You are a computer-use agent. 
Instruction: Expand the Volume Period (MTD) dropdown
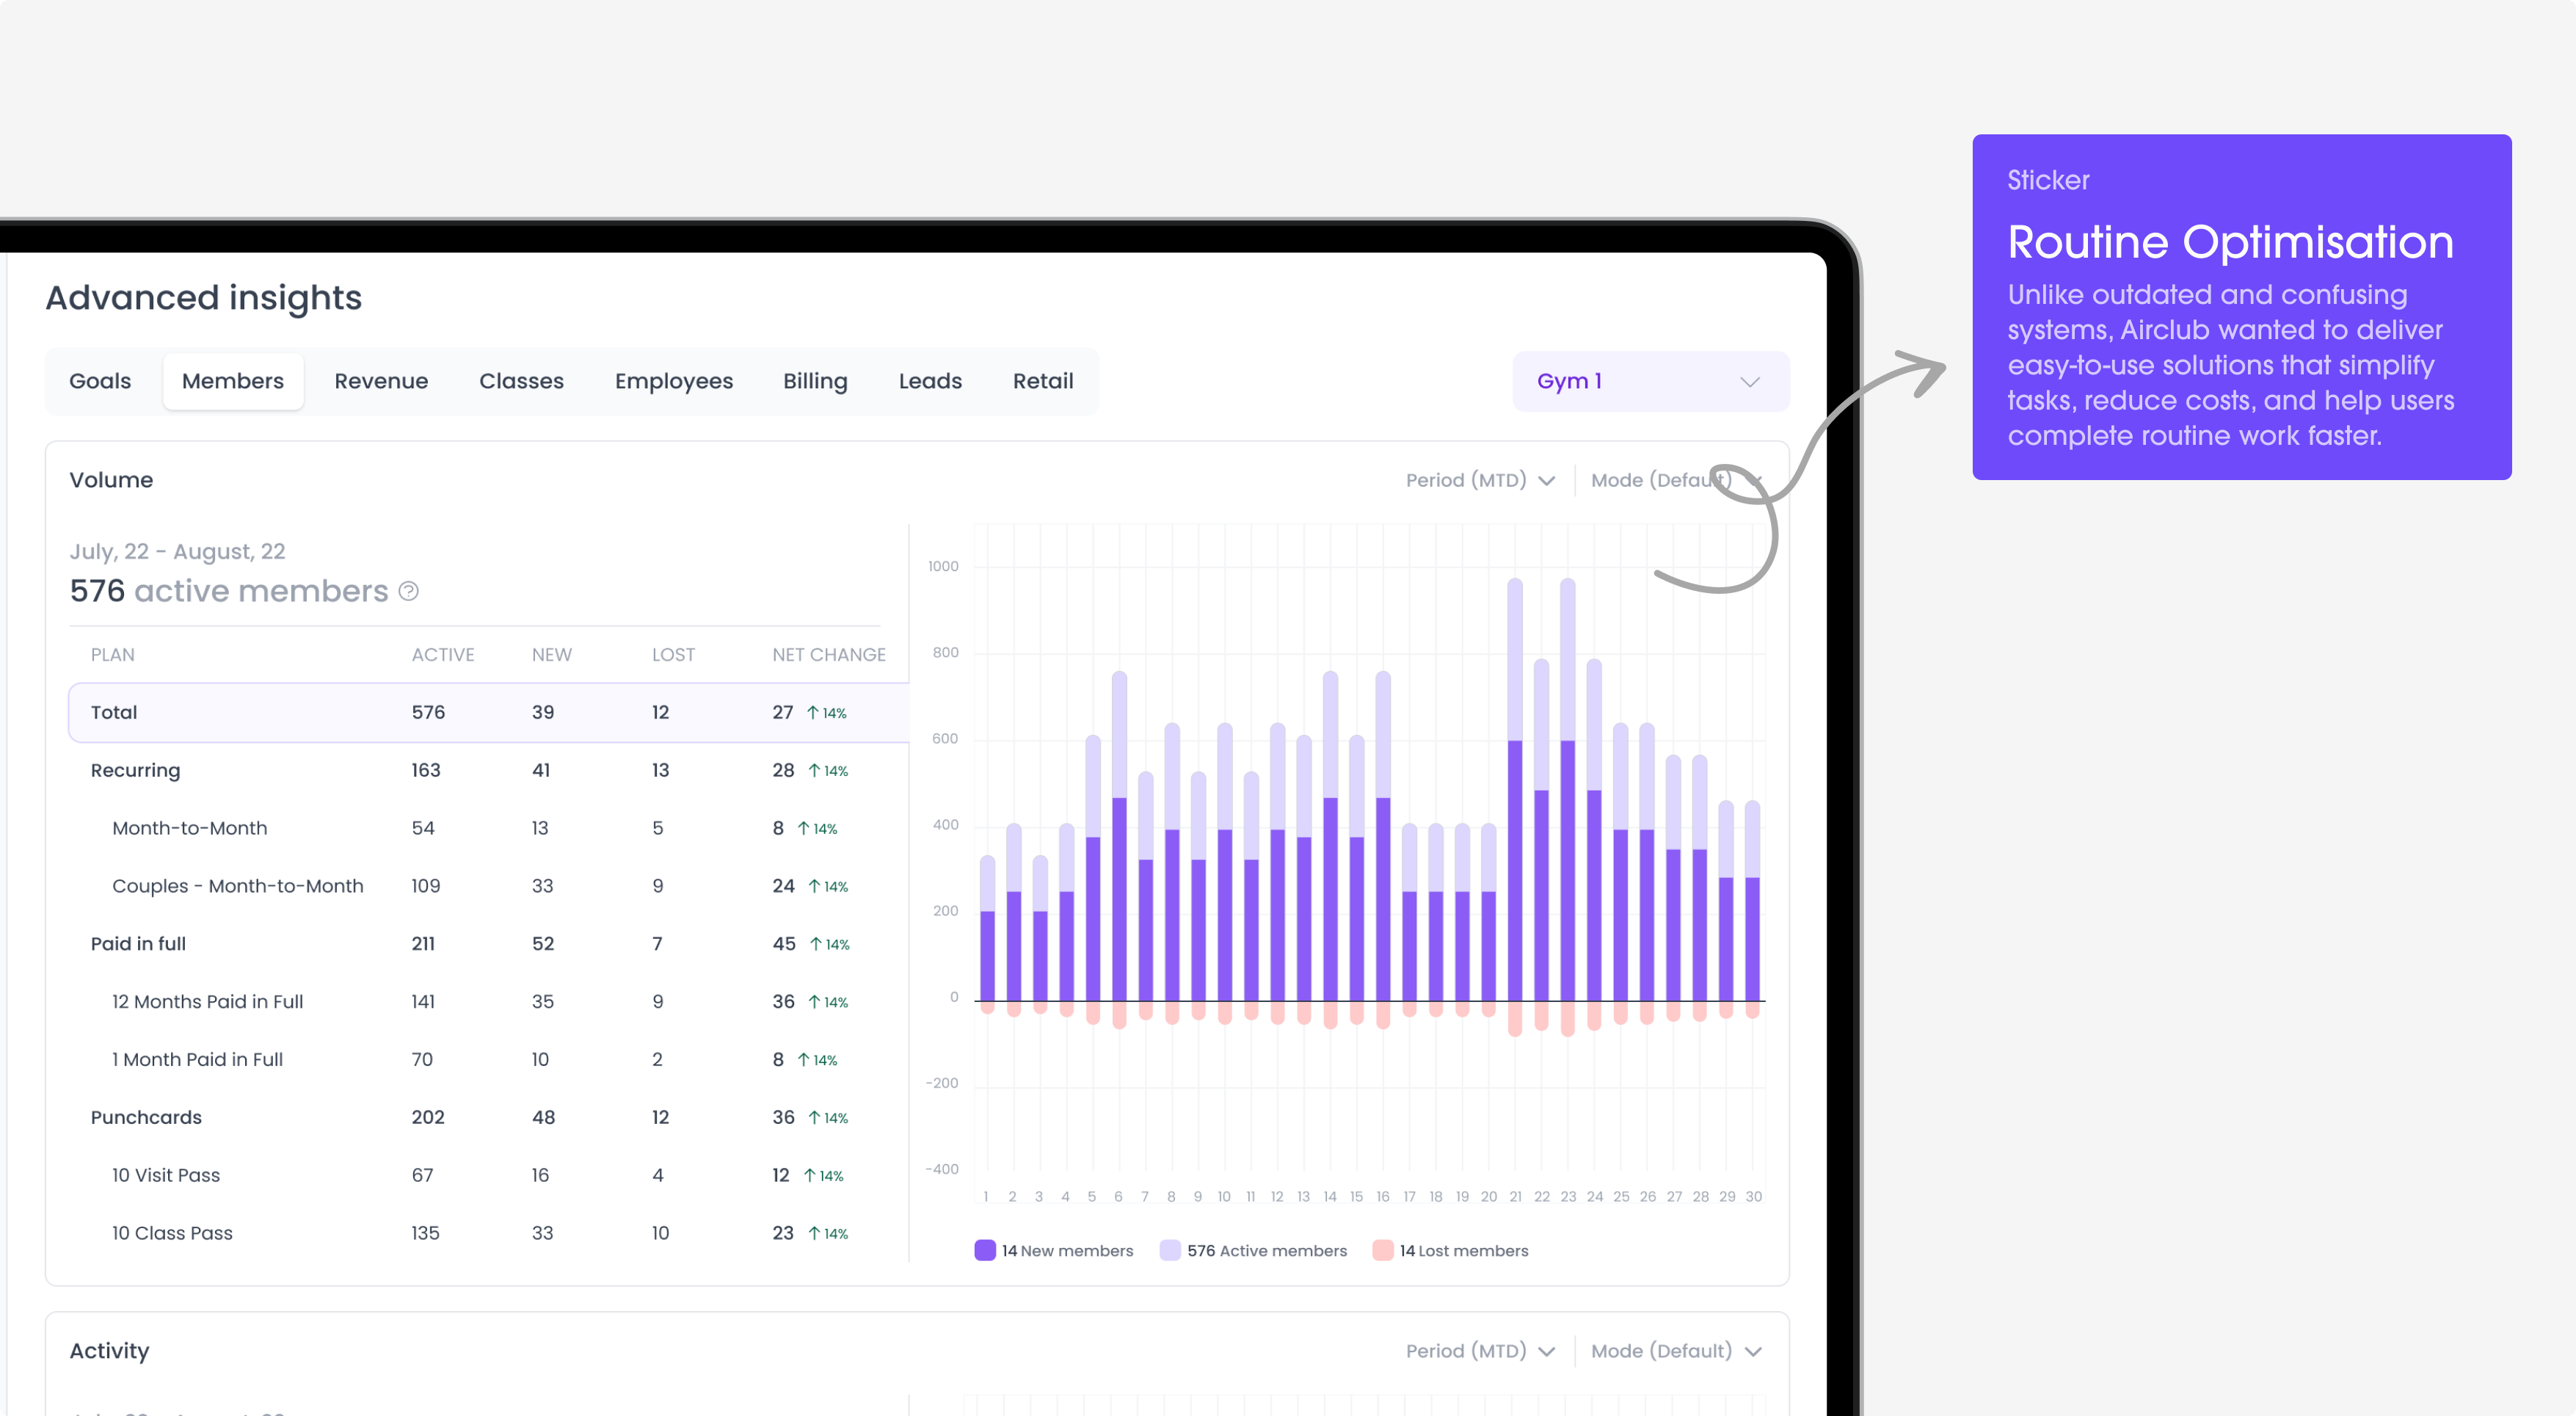click(x=1480, y=480)
